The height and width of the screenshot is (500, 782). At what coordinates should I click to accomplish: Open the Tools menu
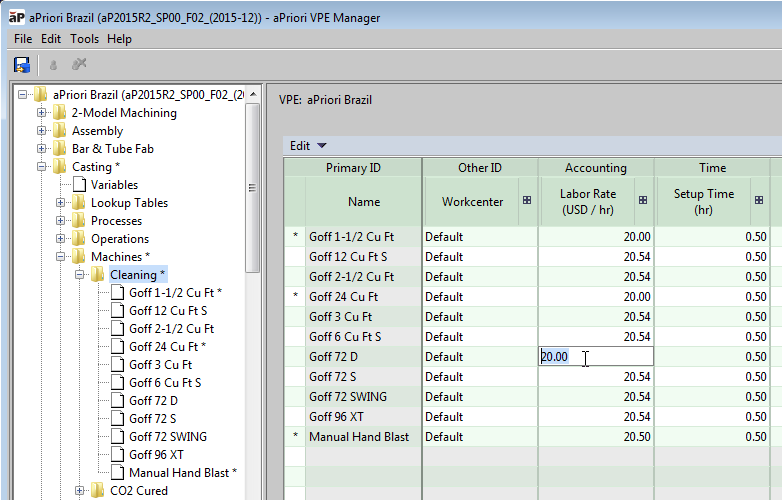[84, 39]
